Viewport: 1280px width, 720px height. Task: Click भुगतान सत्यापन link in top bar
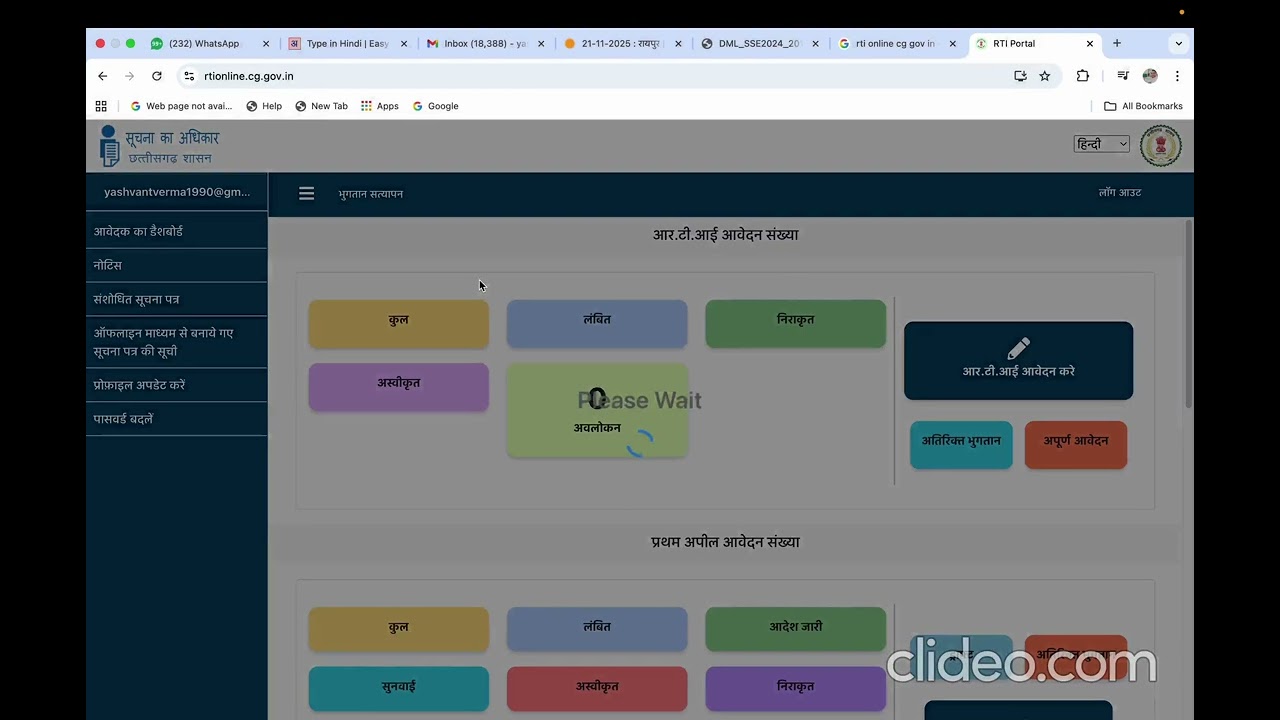(x=371, y=194)
